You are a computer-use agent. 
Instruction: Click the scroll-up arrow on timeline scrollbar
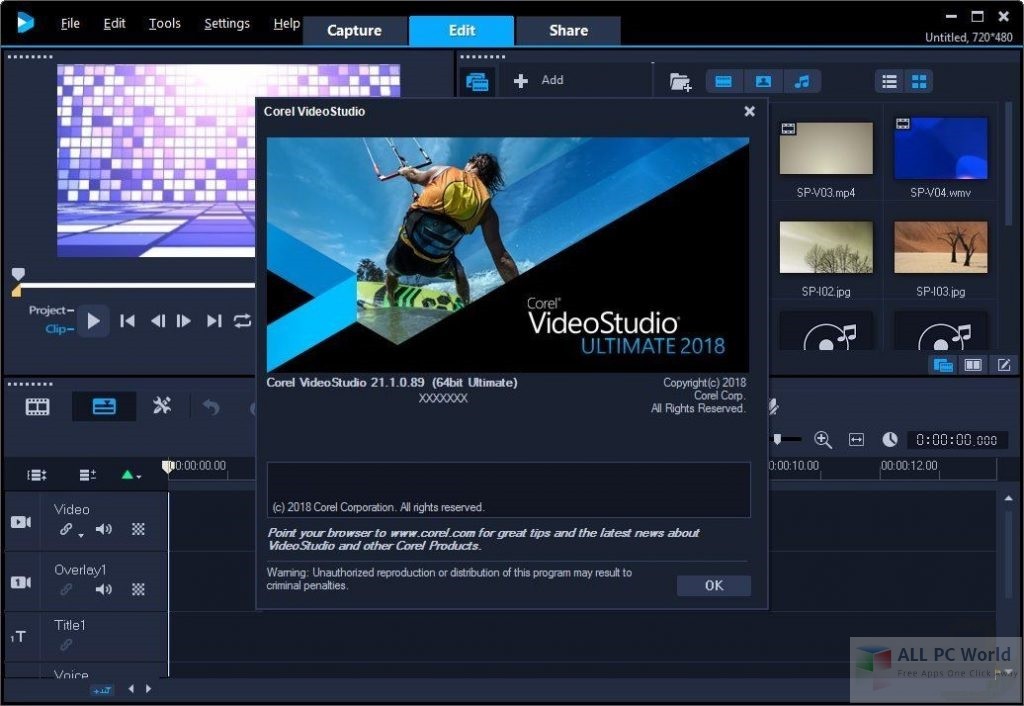tap(1008, 498)
